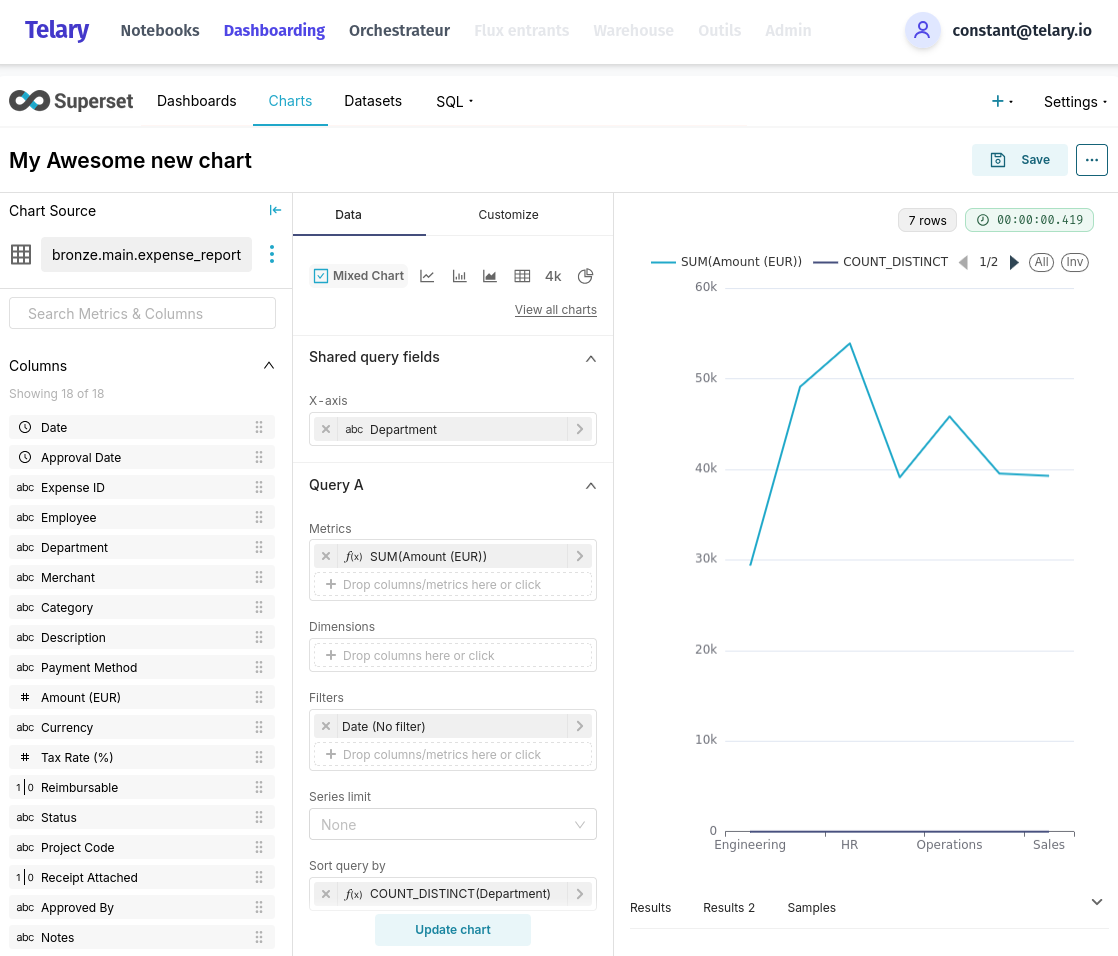Pick the pie chart type icon
Viewport: 1118px width, 956px height.
coord(586,276)
